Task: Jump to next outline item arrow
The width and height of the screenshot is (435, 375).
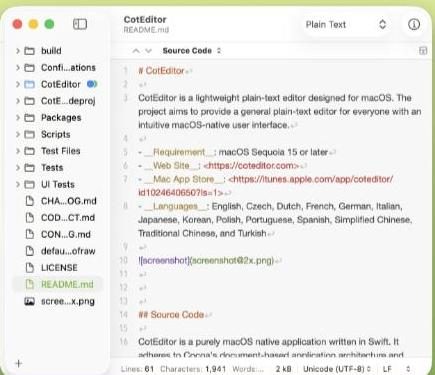Action: coord(149,51)
